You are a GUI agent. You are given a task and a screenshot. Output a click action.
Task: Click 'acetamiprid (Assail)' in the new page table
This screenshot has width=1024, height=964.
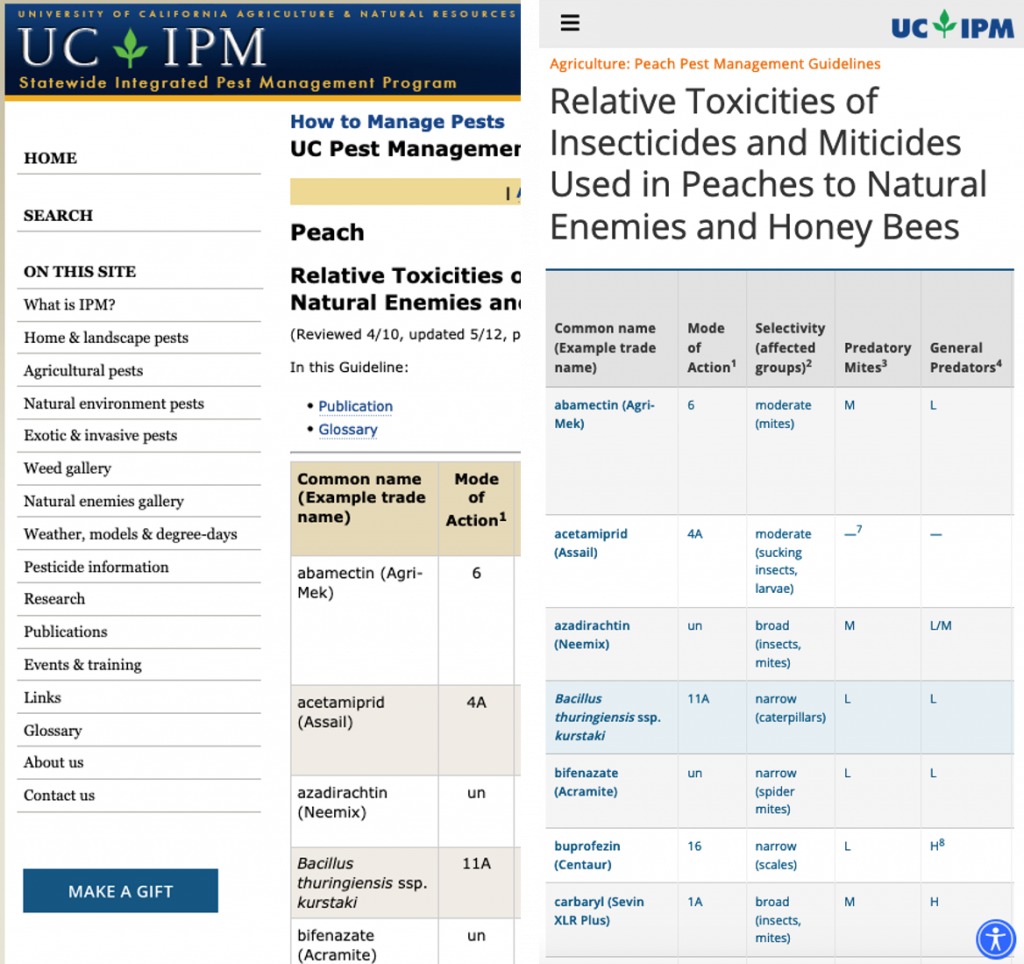[x=590, y=543]
